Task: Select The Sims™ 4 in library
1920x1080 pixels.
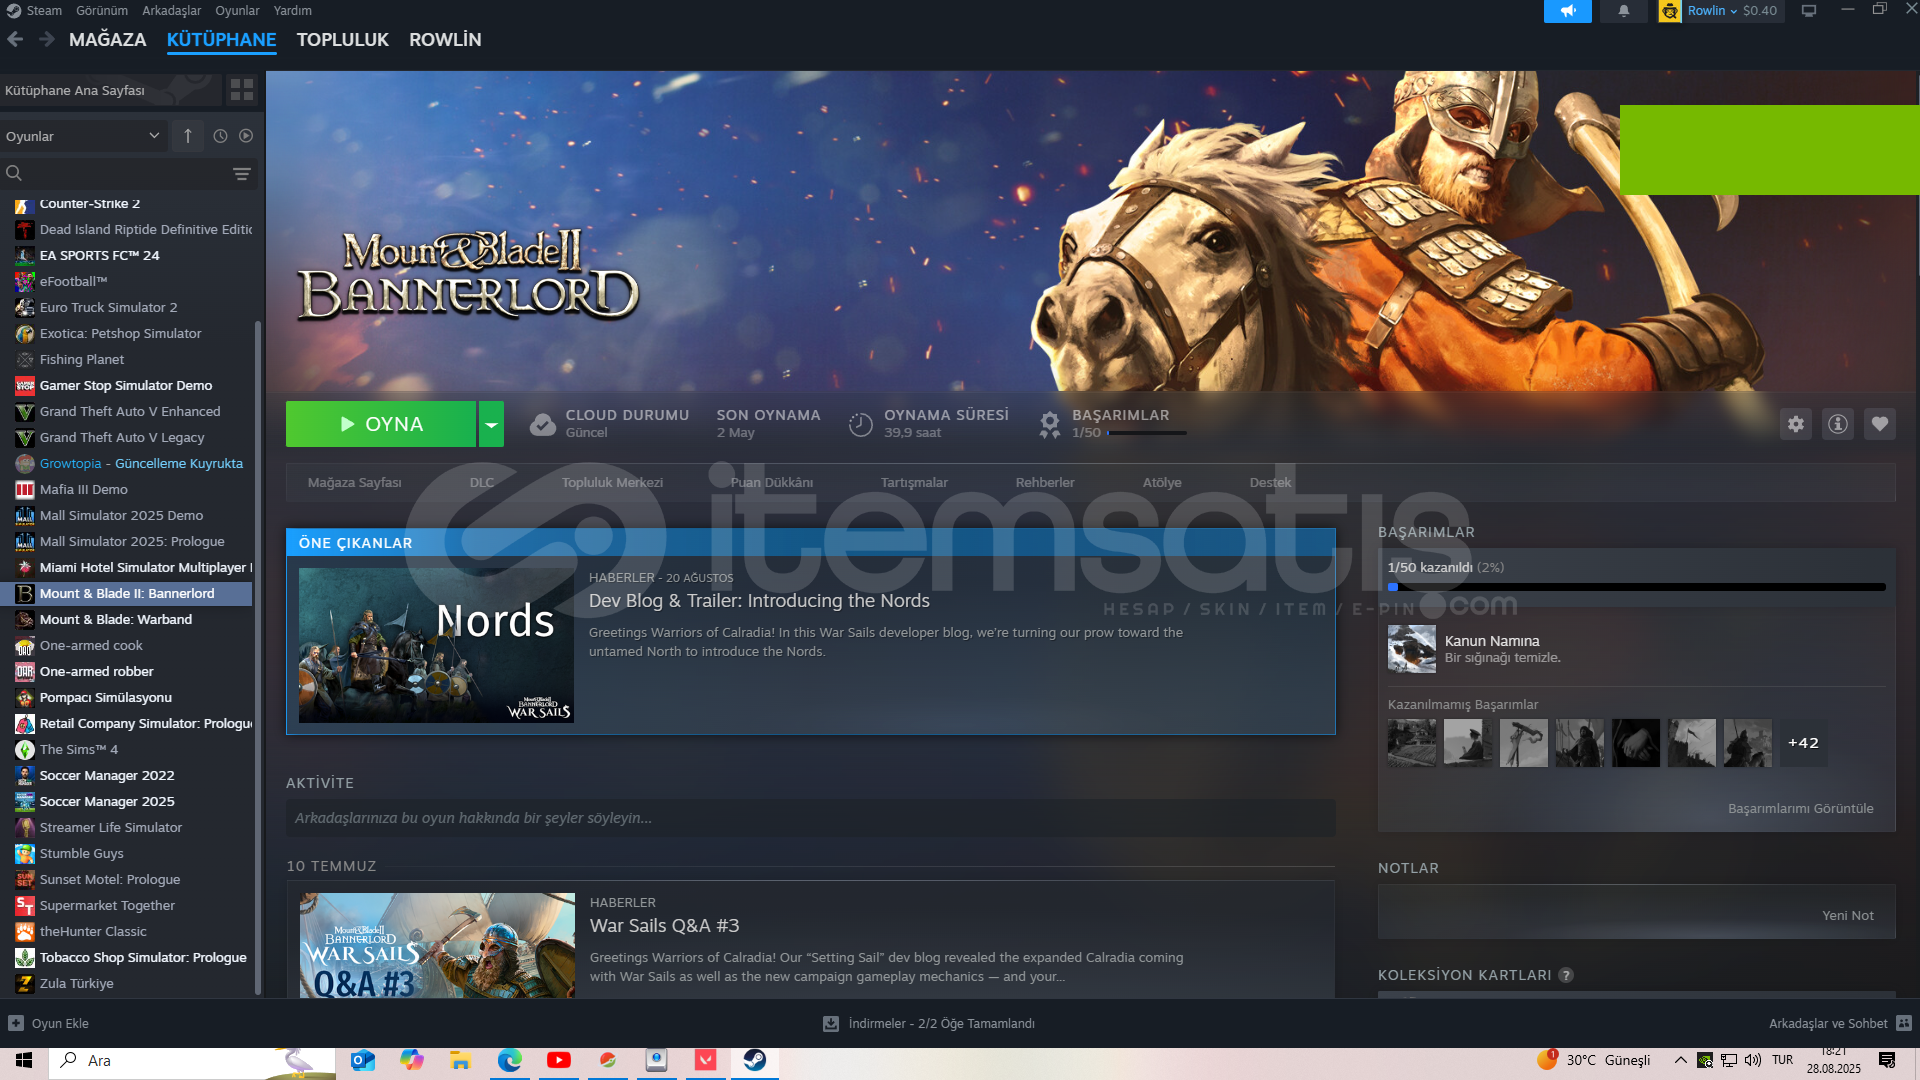Action: click(x=79, y=749)
